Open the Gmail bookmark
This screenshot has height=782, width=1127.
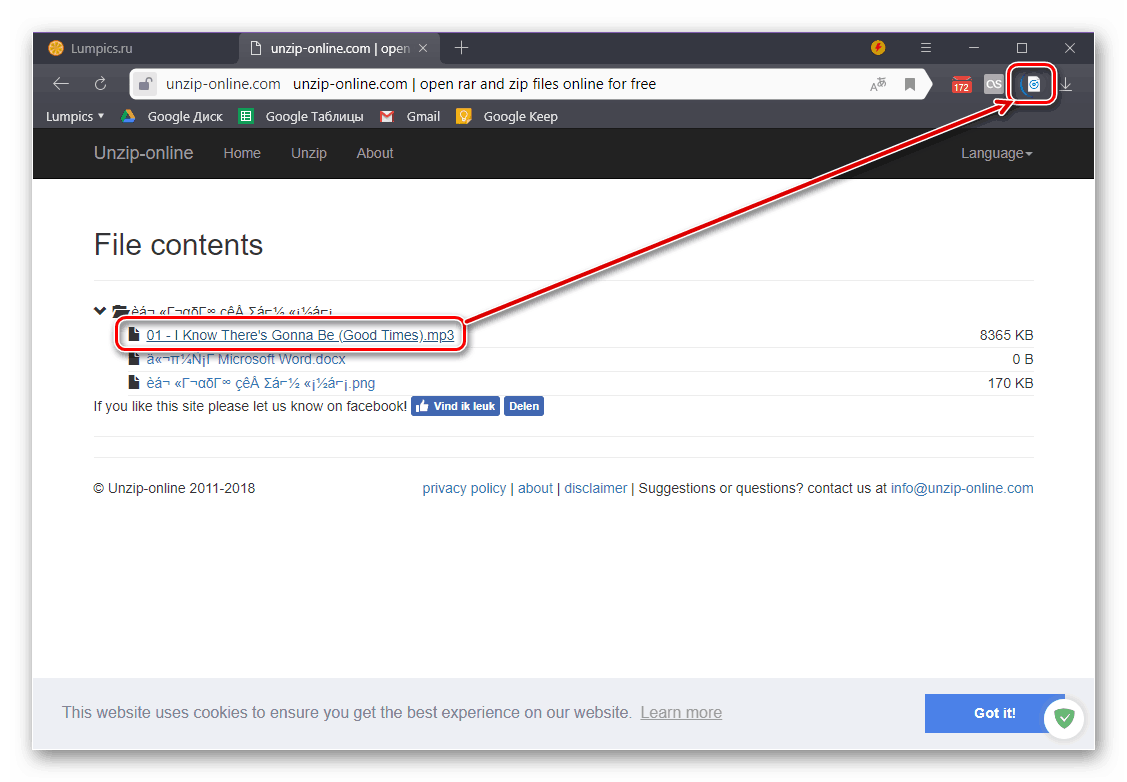coord(410,116)
